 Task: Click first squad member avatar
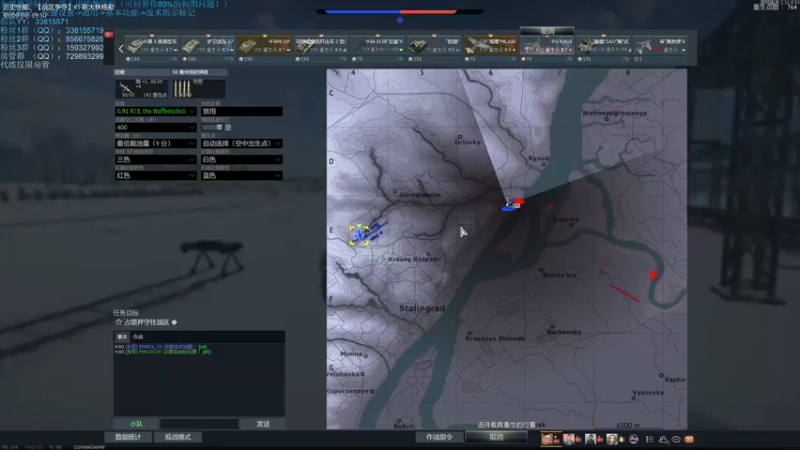click(x=547, y=439)
